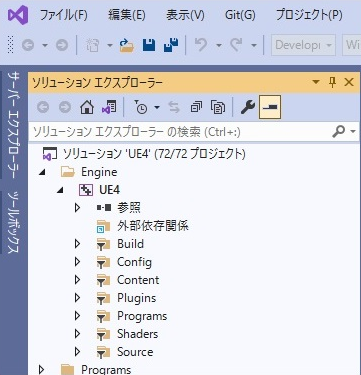This screenshot has width=361, height=375.
Task: Select the UE4 project item
Action: (110, 190)
